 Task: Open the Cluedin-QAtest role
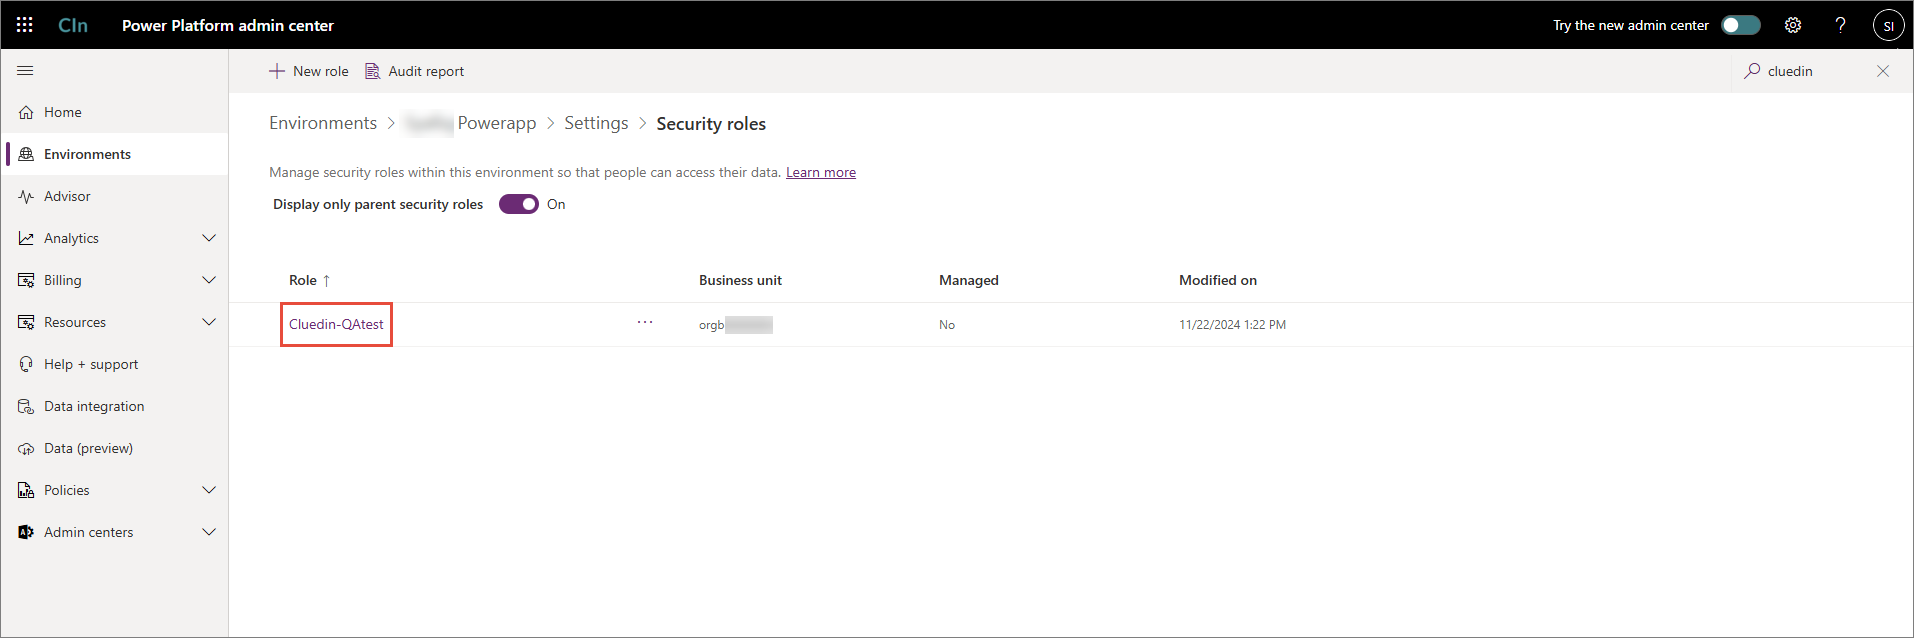[336, 324]
